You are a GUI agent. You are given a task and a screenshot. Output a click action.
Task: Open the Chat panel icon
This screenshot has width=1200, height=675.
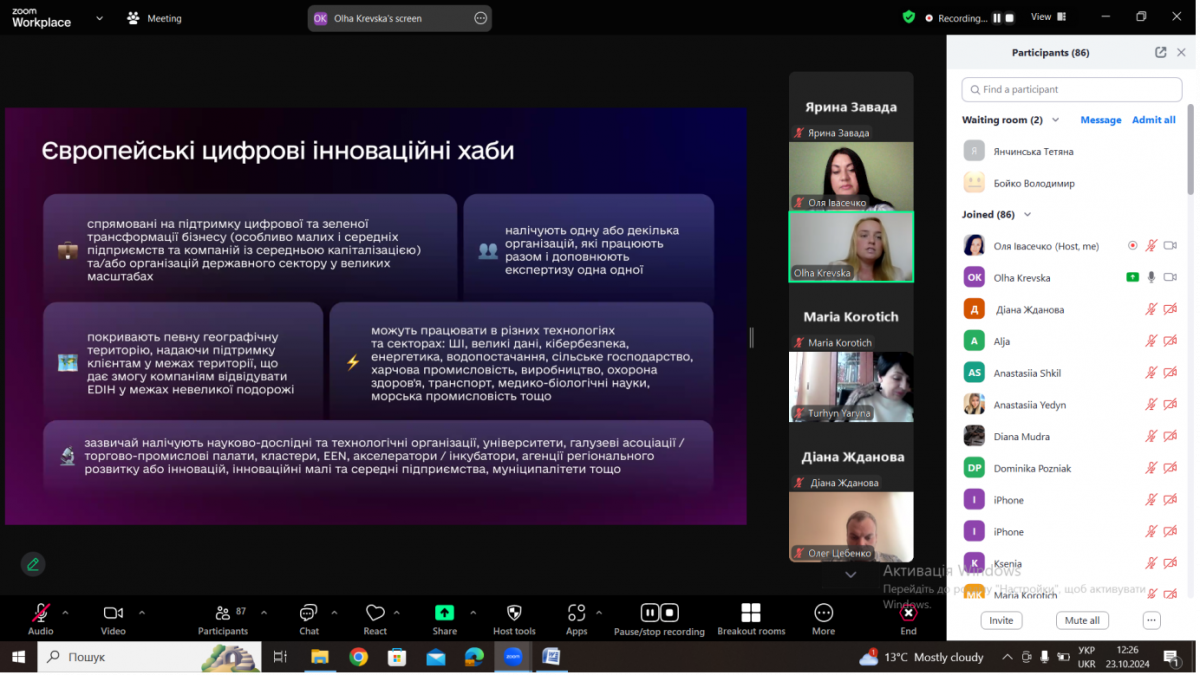[x=308, y=613]
